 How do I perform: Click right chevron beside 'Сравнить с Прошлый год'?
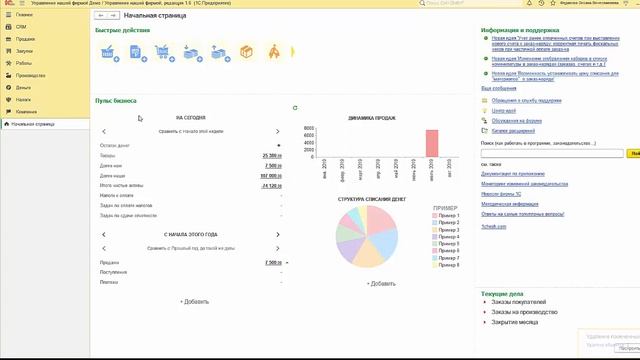278,249
